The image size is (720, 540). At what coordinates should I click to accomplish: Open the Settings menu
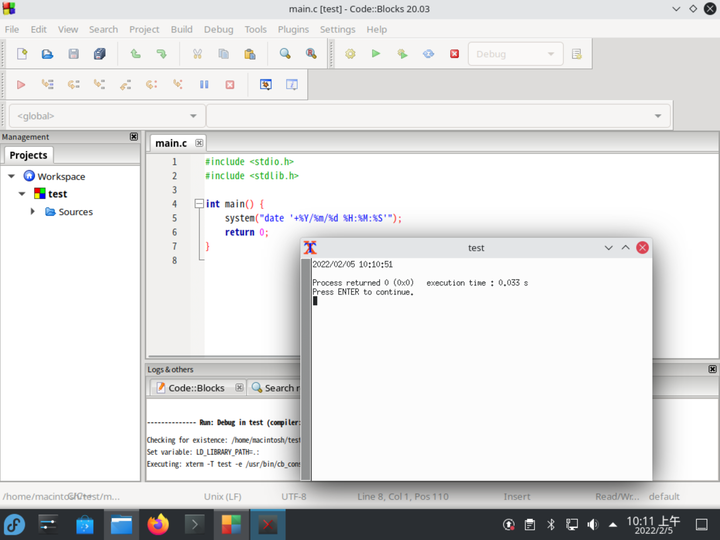point(338,29)
